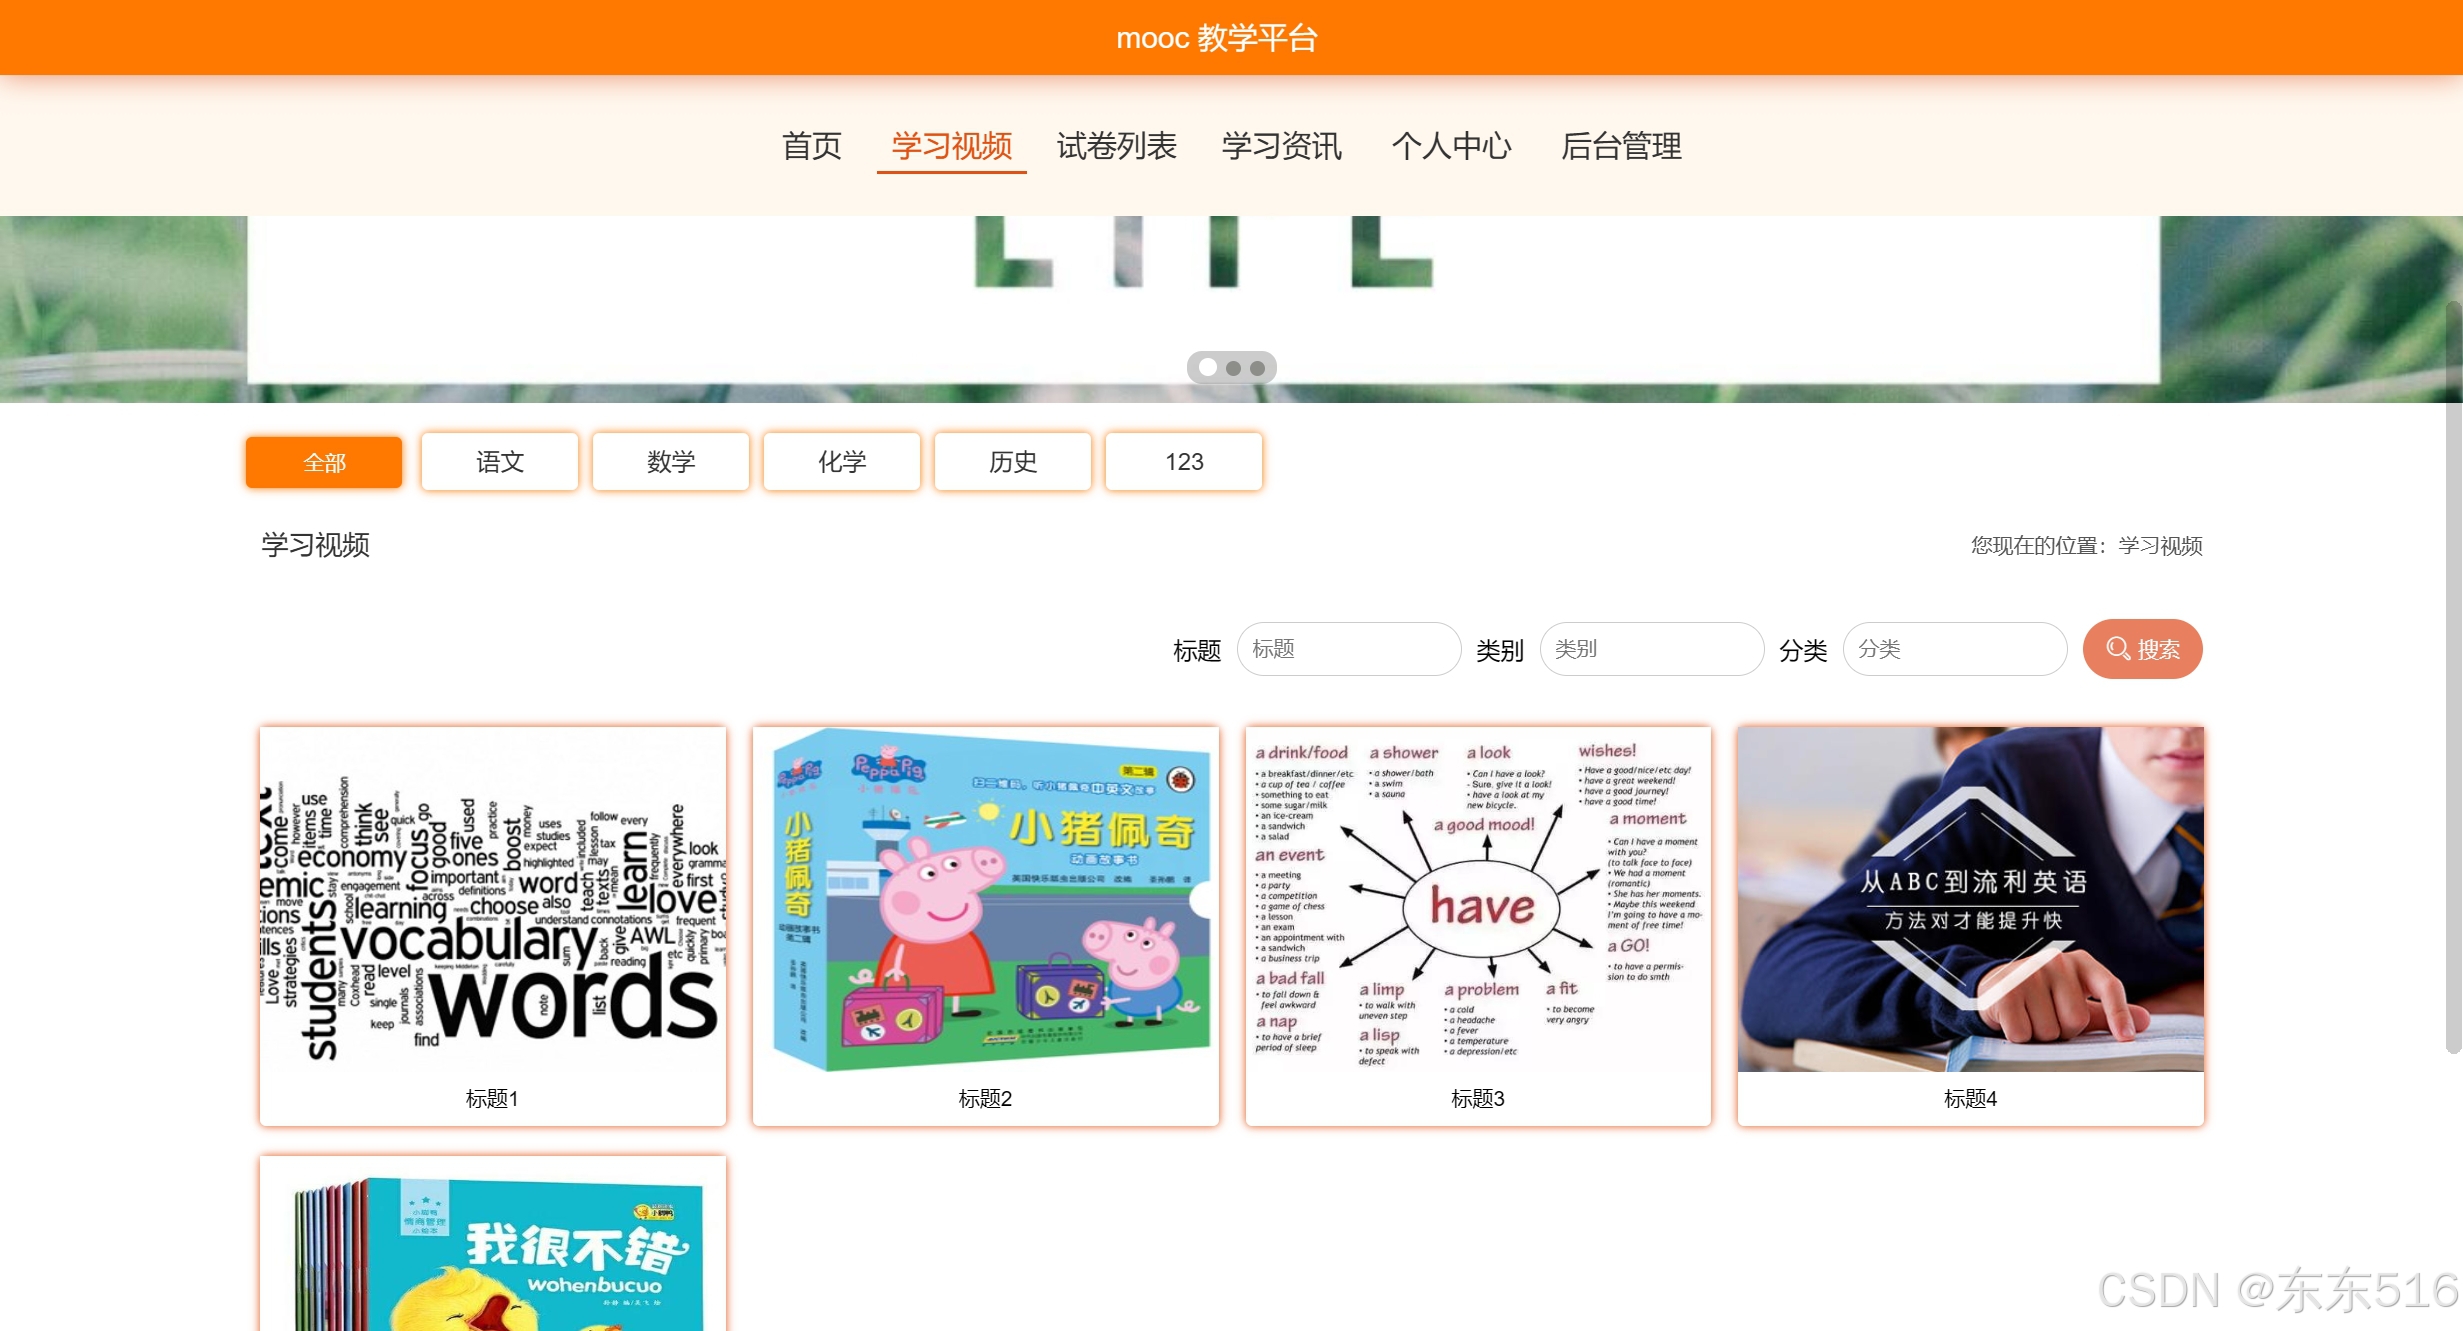Filter videos by 数学 category
This screenshot has height=1331, width=2463.
670,462
